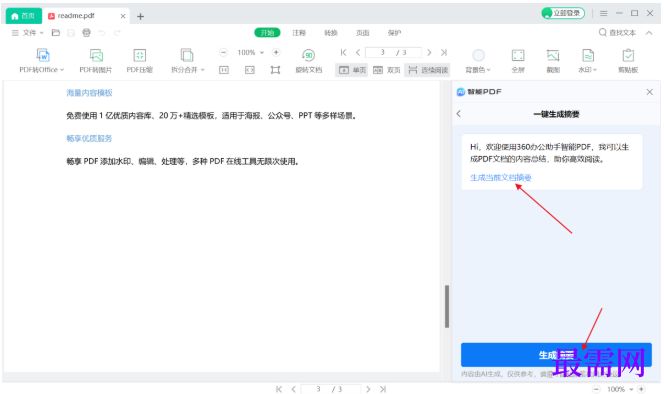The width and height of the screenshot is (664, 394).
Task: Open the 背景色 dropdown arrow
Action: click(488, 70)
